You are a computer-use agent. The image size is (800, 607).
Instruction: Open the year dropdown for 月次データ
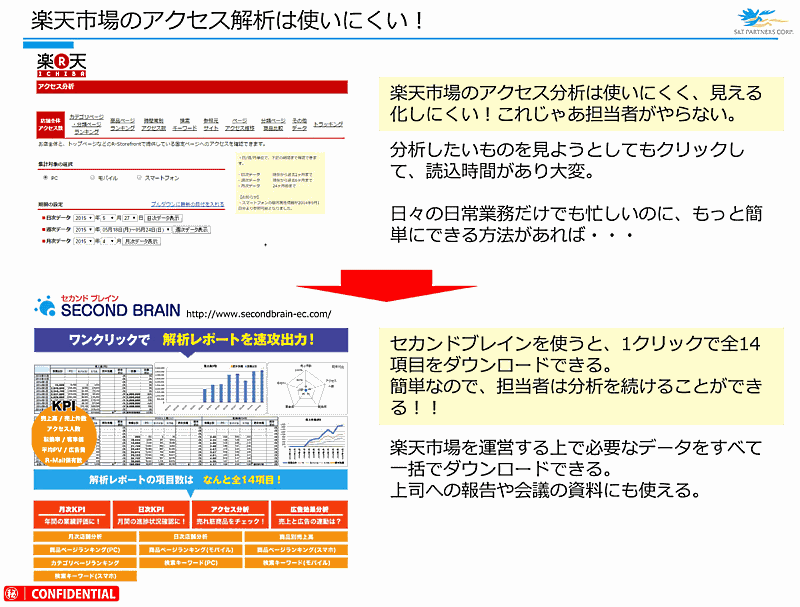coord(84,241)
